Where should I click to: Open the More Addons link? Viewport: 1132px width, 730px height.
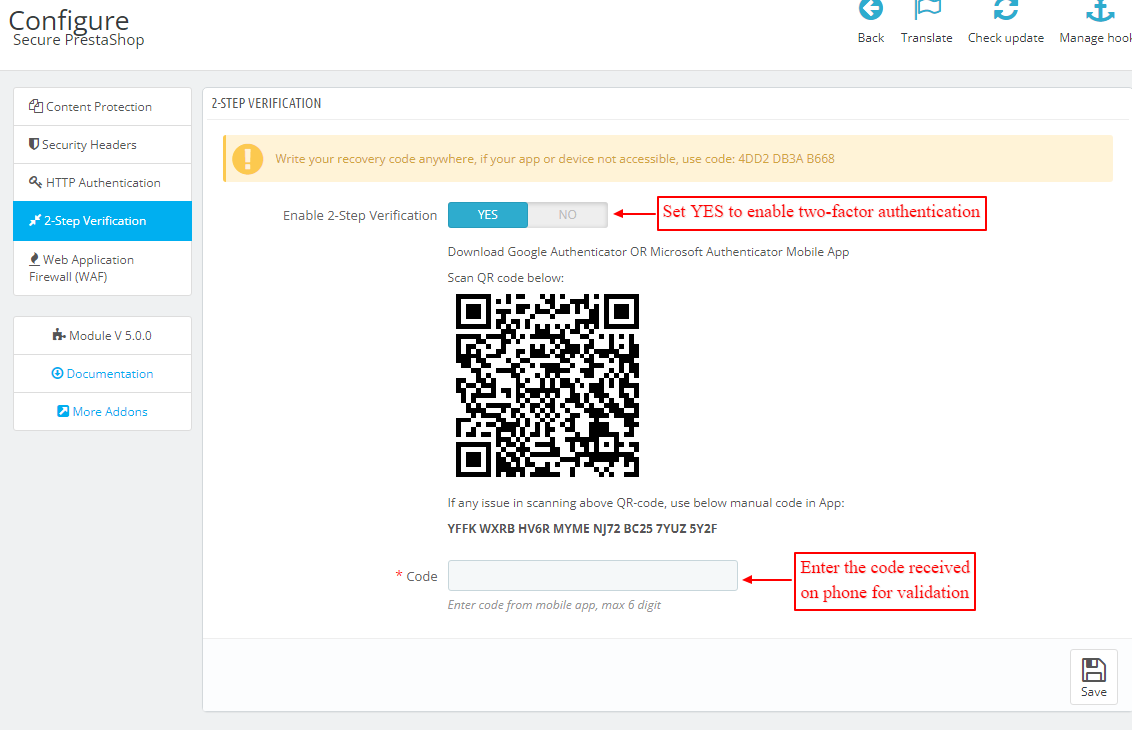pos(103,412)
